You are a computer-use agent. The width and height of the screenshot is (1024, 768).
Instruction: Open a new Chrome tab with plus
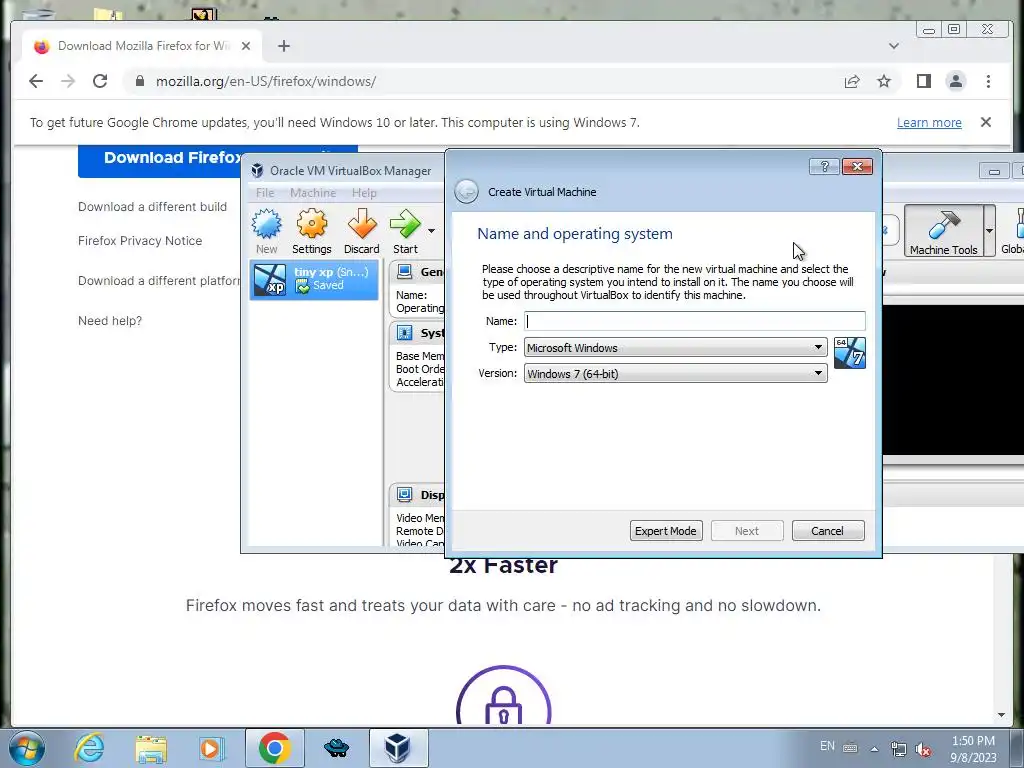283,46
